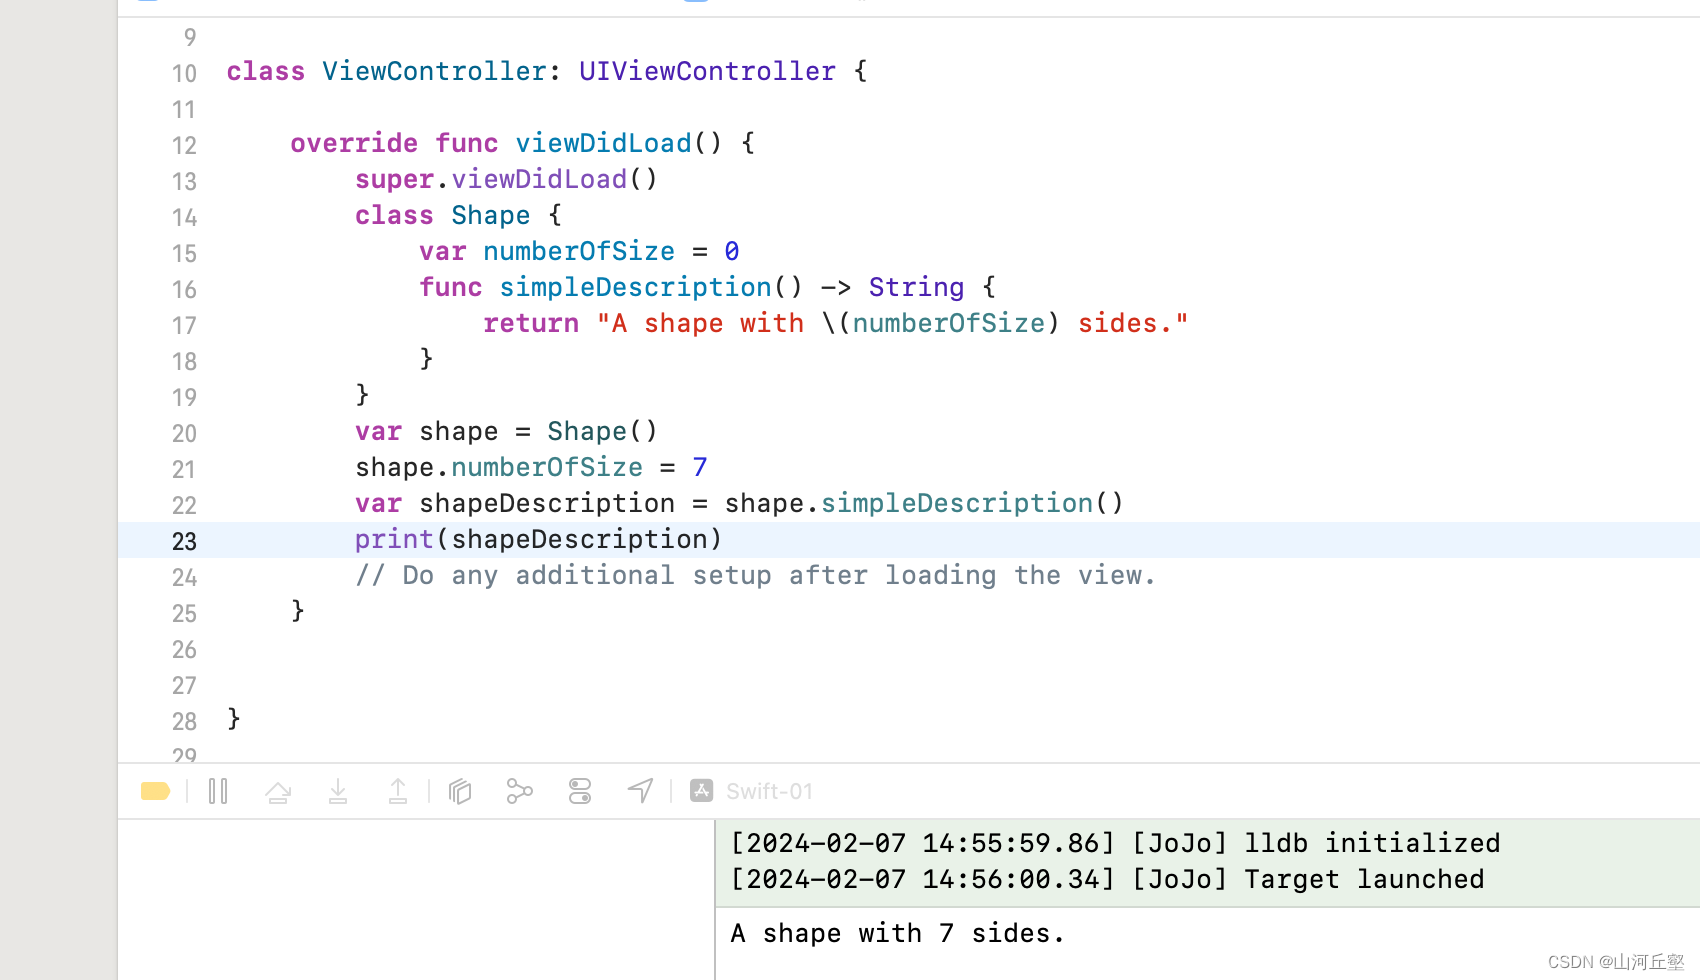Click line number 16 in the gutter
The height and width of the screenshot is (980, 1700).
(x=184, y=289)
